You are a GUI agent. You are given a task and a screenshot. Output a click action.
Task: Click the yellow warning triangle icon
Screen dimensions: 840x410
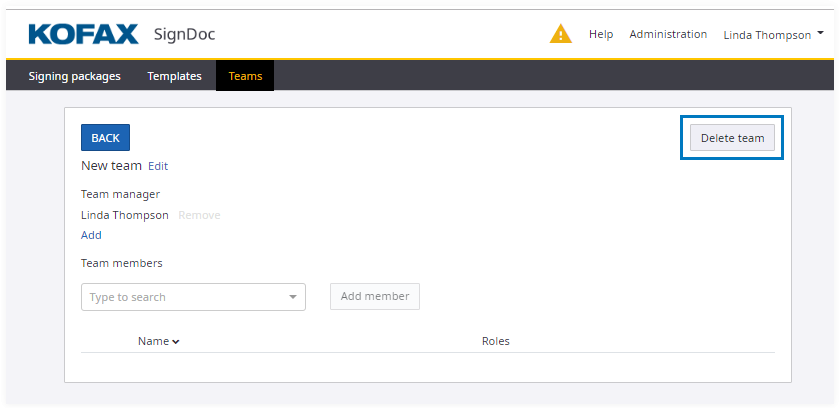pos(561,34)
